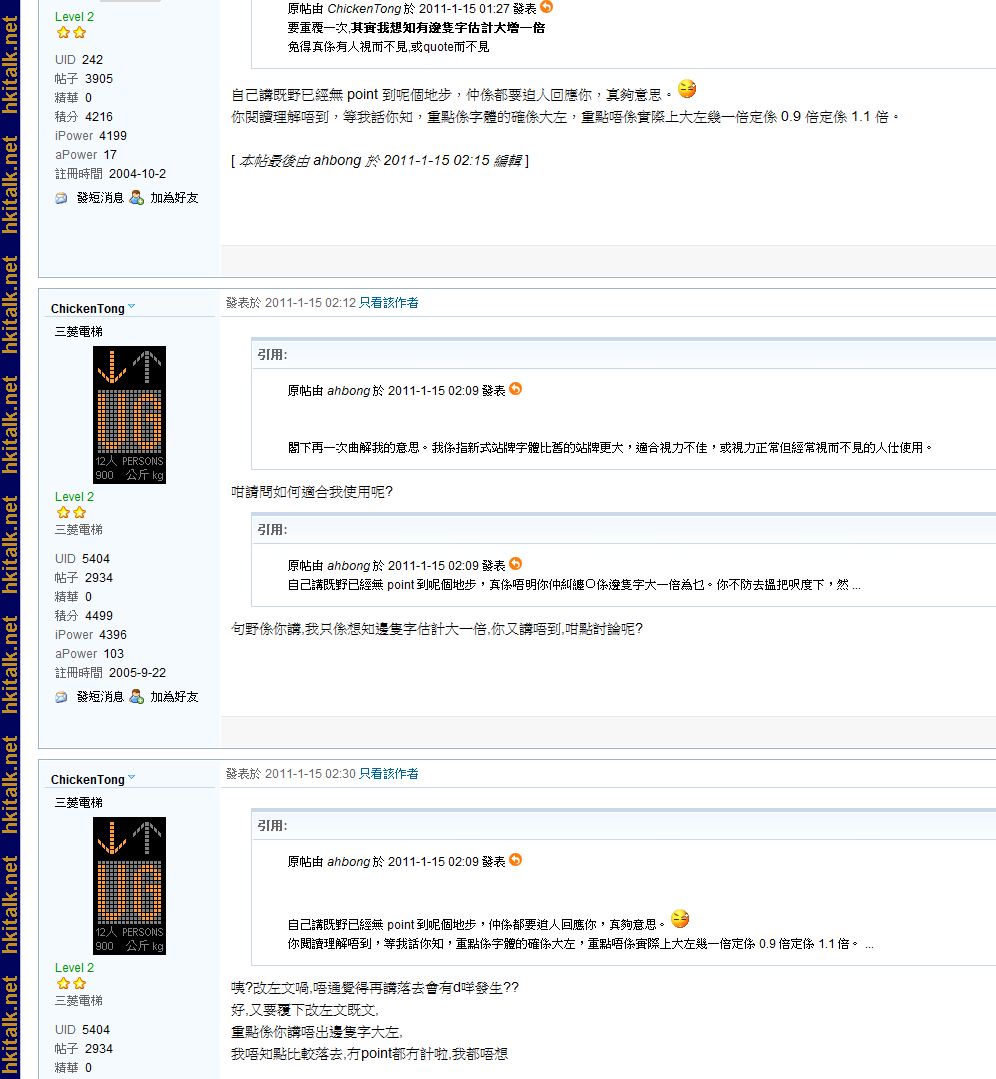The width and height of the screenshot is (996, 1079).
Task: Click 只看該作者 in the 02:30 post
Action: (x=389, y=774)
